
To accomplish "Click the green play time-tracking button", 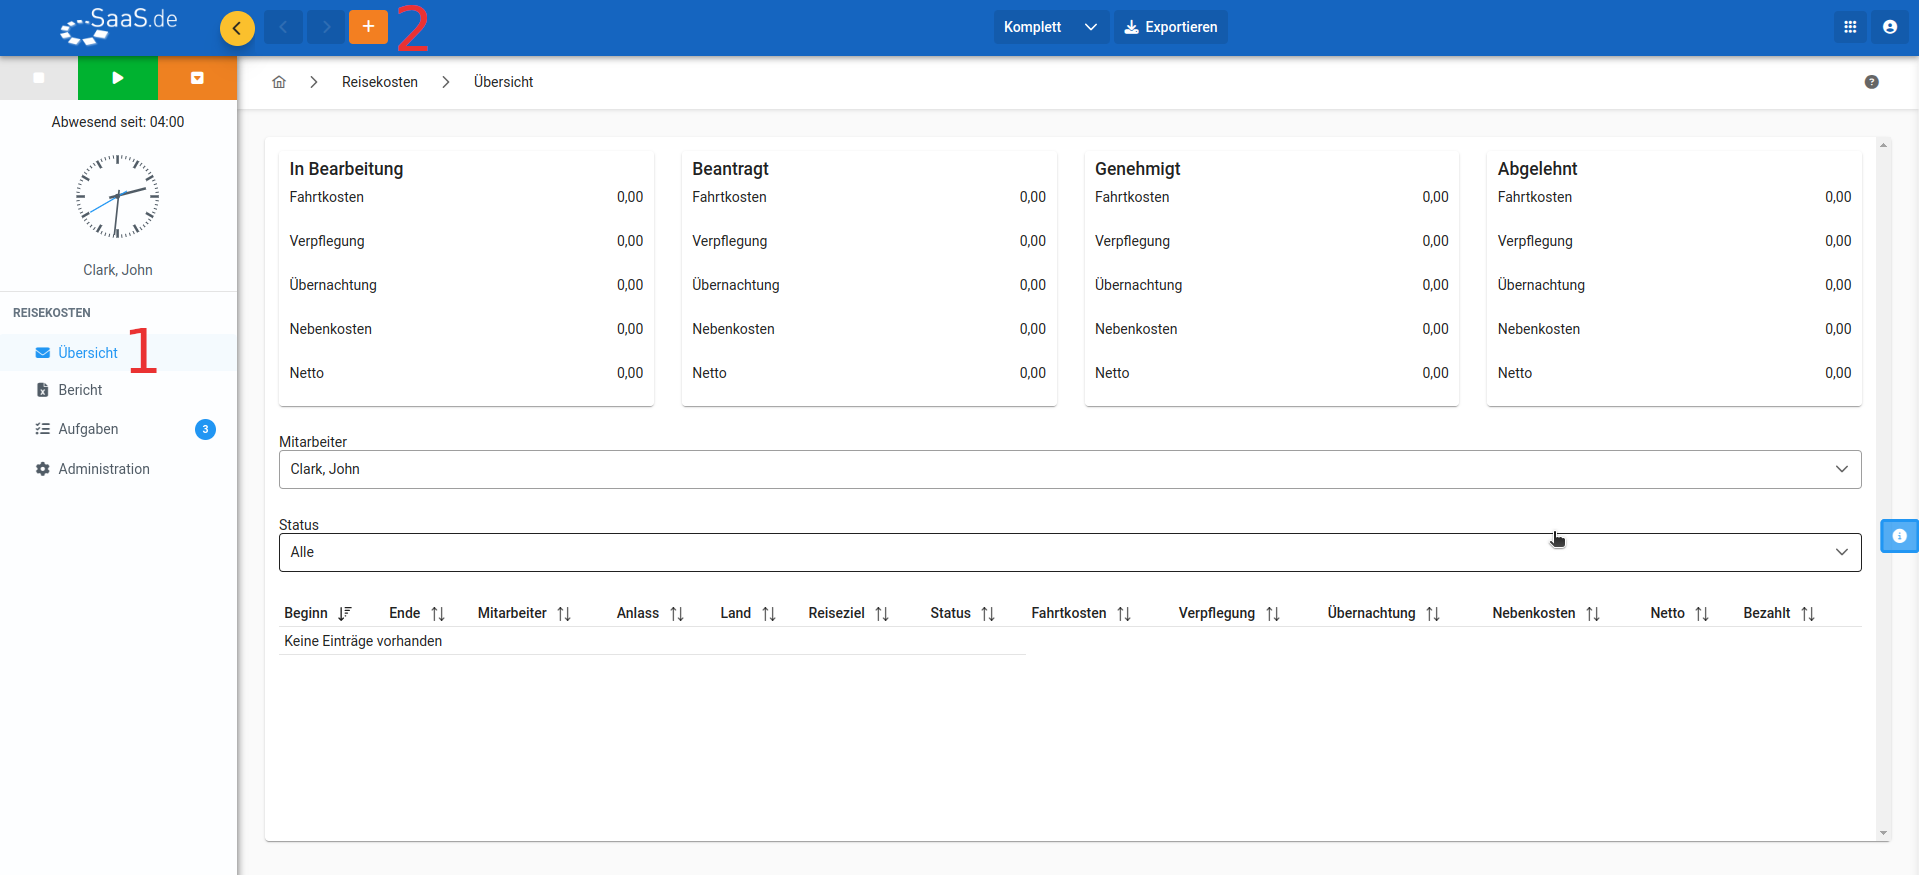I will tap(118, 78).
